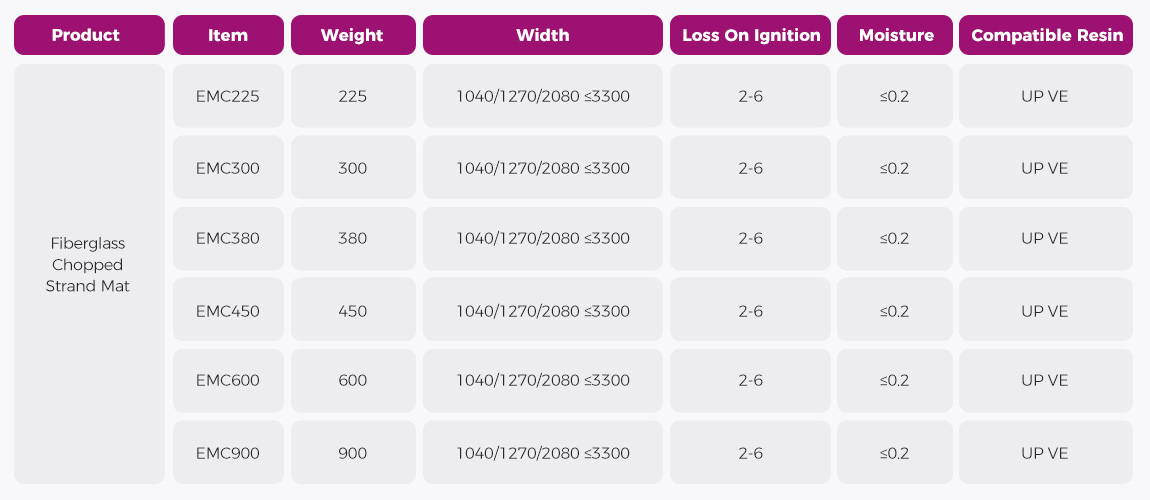Click the width cell in the EMC450 row
The height and width of the screenshot is (500, 1150).
(x=542, y=311)
